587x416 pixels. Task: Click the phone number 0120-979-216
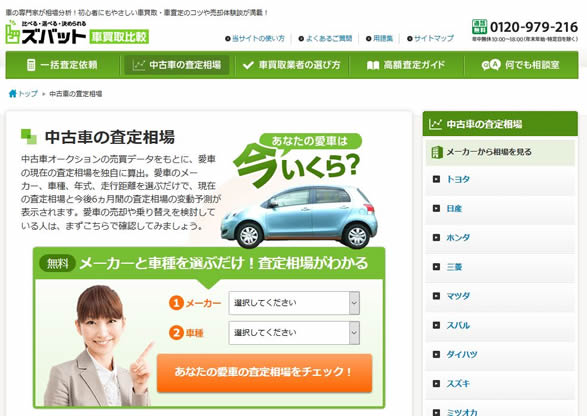pos(534,27)
